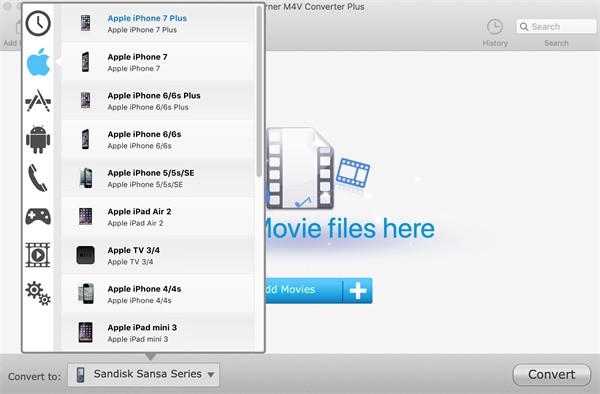Click the Convert button

(x=551, y=374)
